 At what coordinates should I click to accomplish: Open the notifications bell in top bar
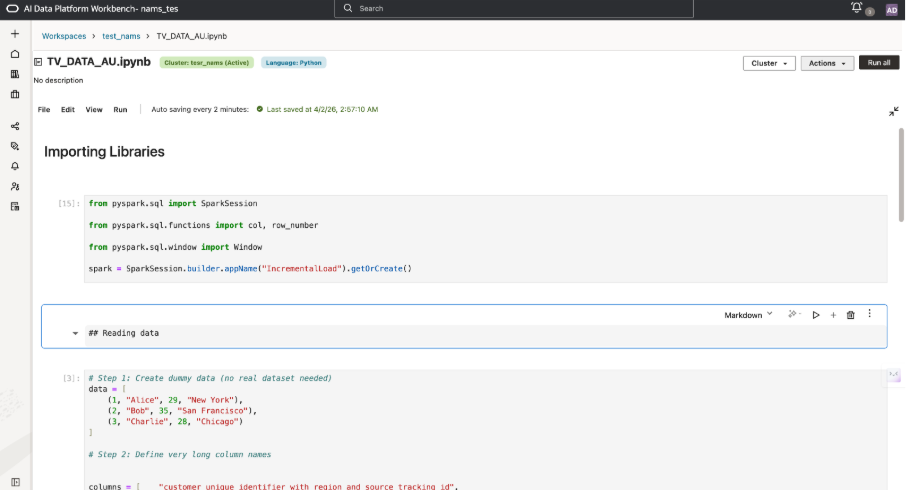[x=856, y=8]
